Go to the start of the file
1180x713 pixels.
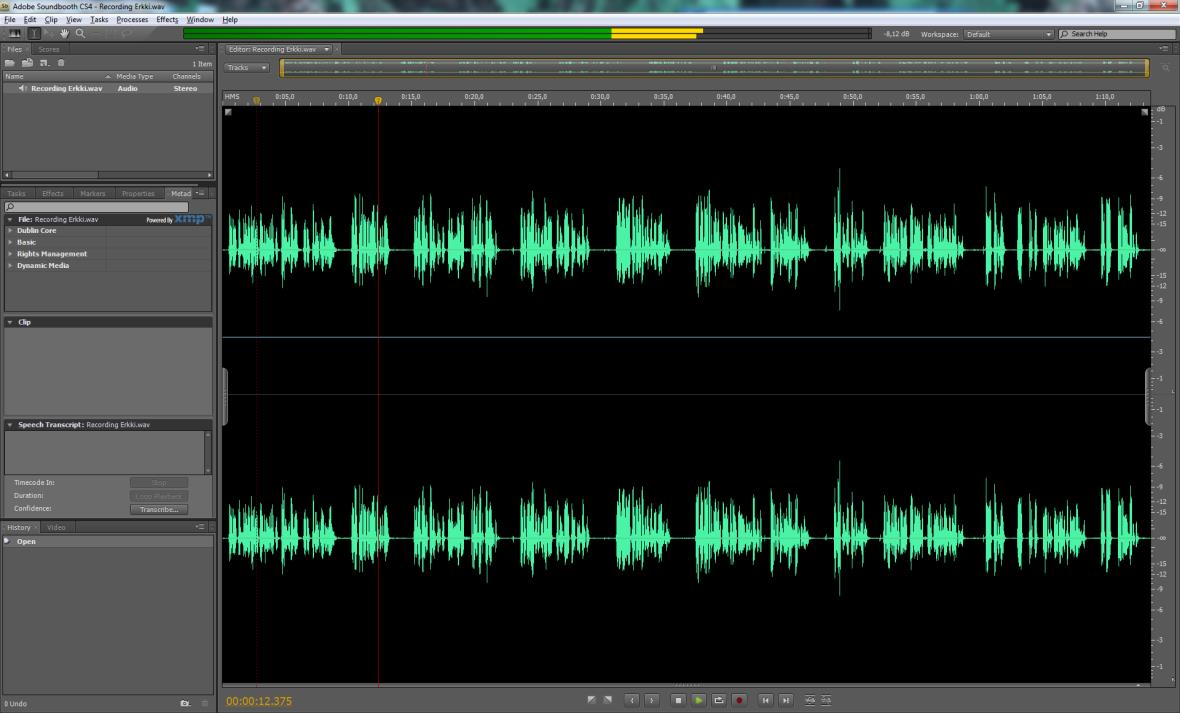[x=765, y=700]
